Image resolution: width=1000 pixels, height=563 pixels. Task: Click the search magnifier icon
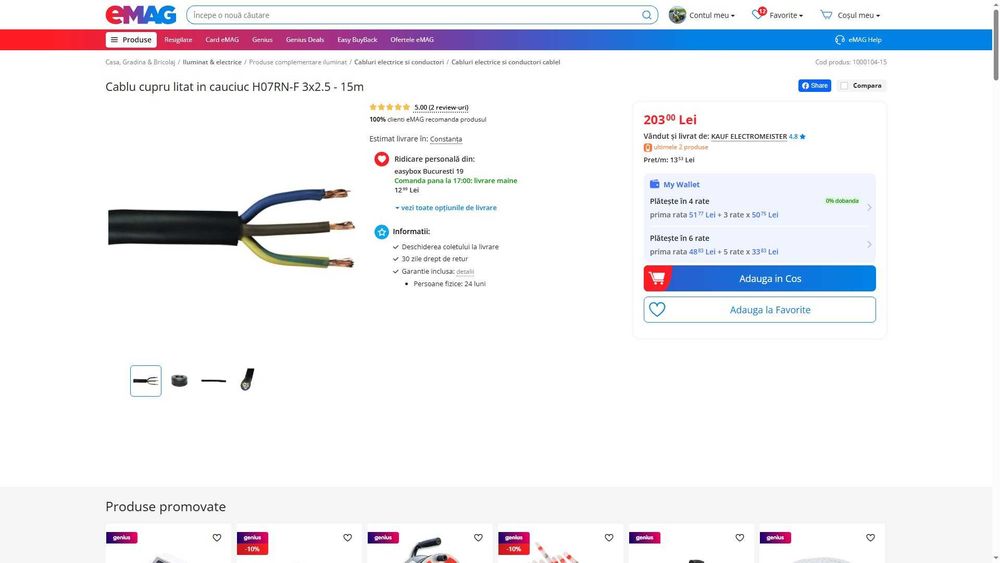point(647,15)
